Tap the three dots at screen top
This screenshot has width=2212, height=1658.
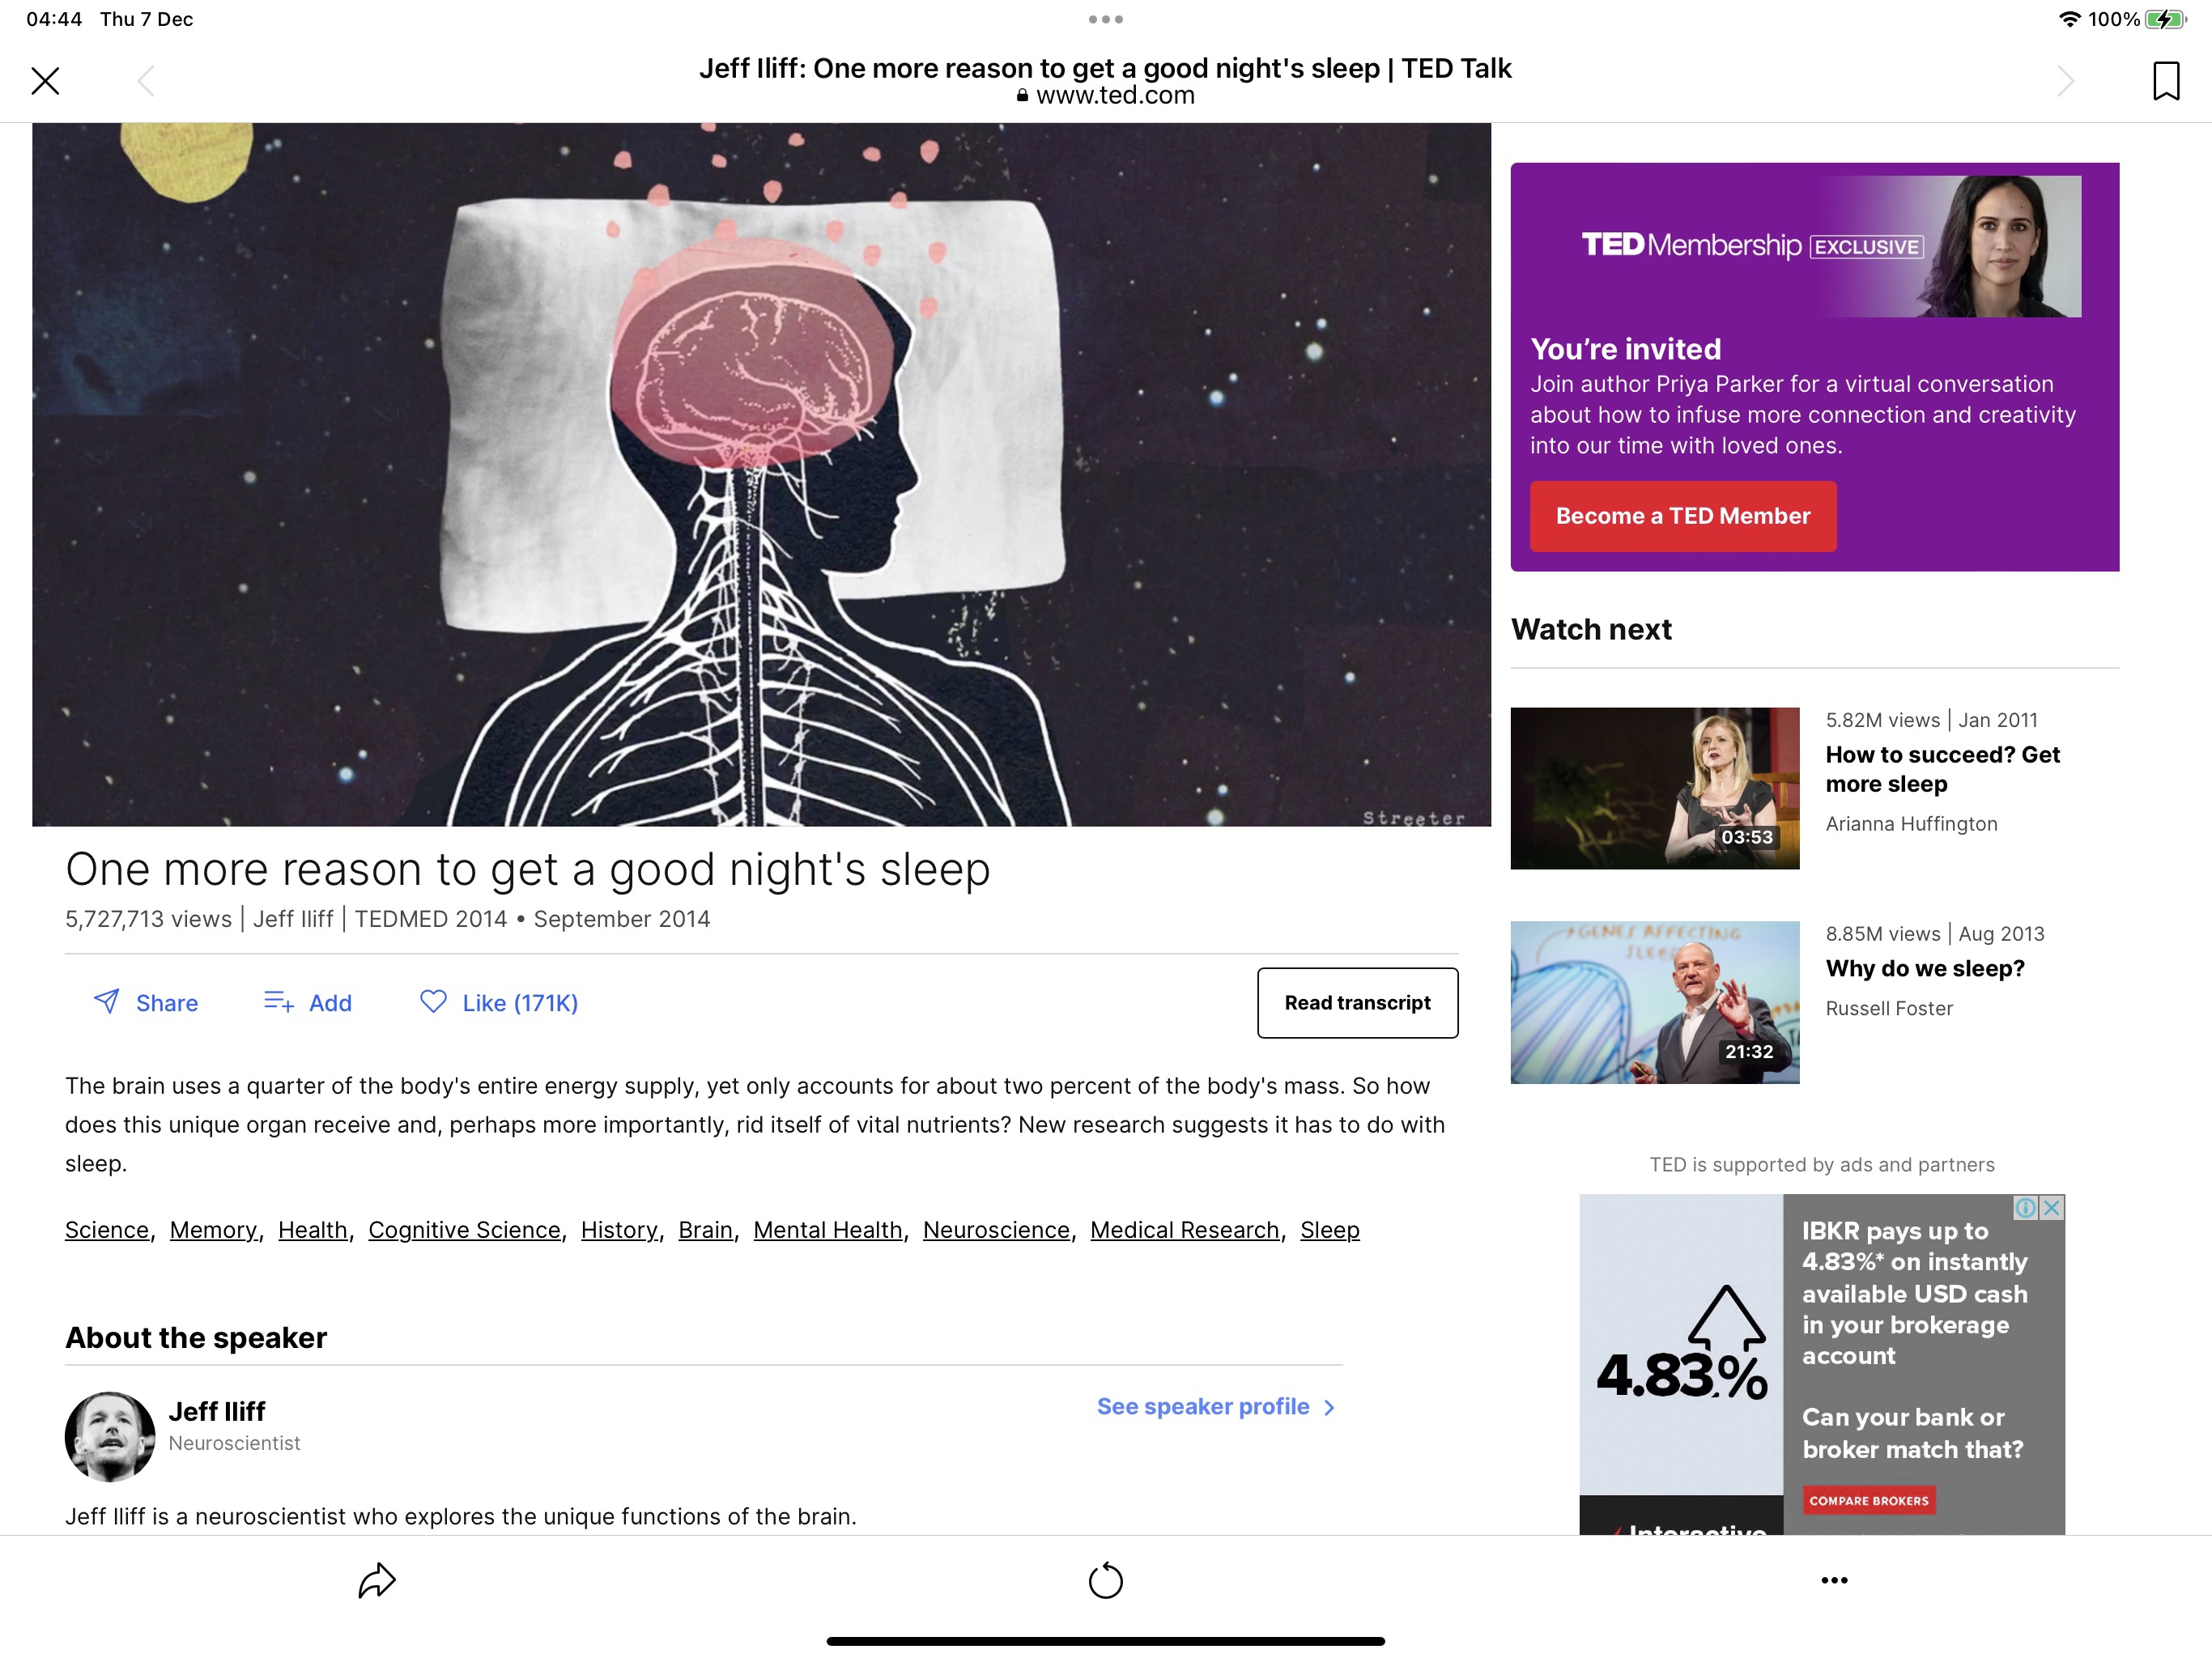click(1105, 19)
